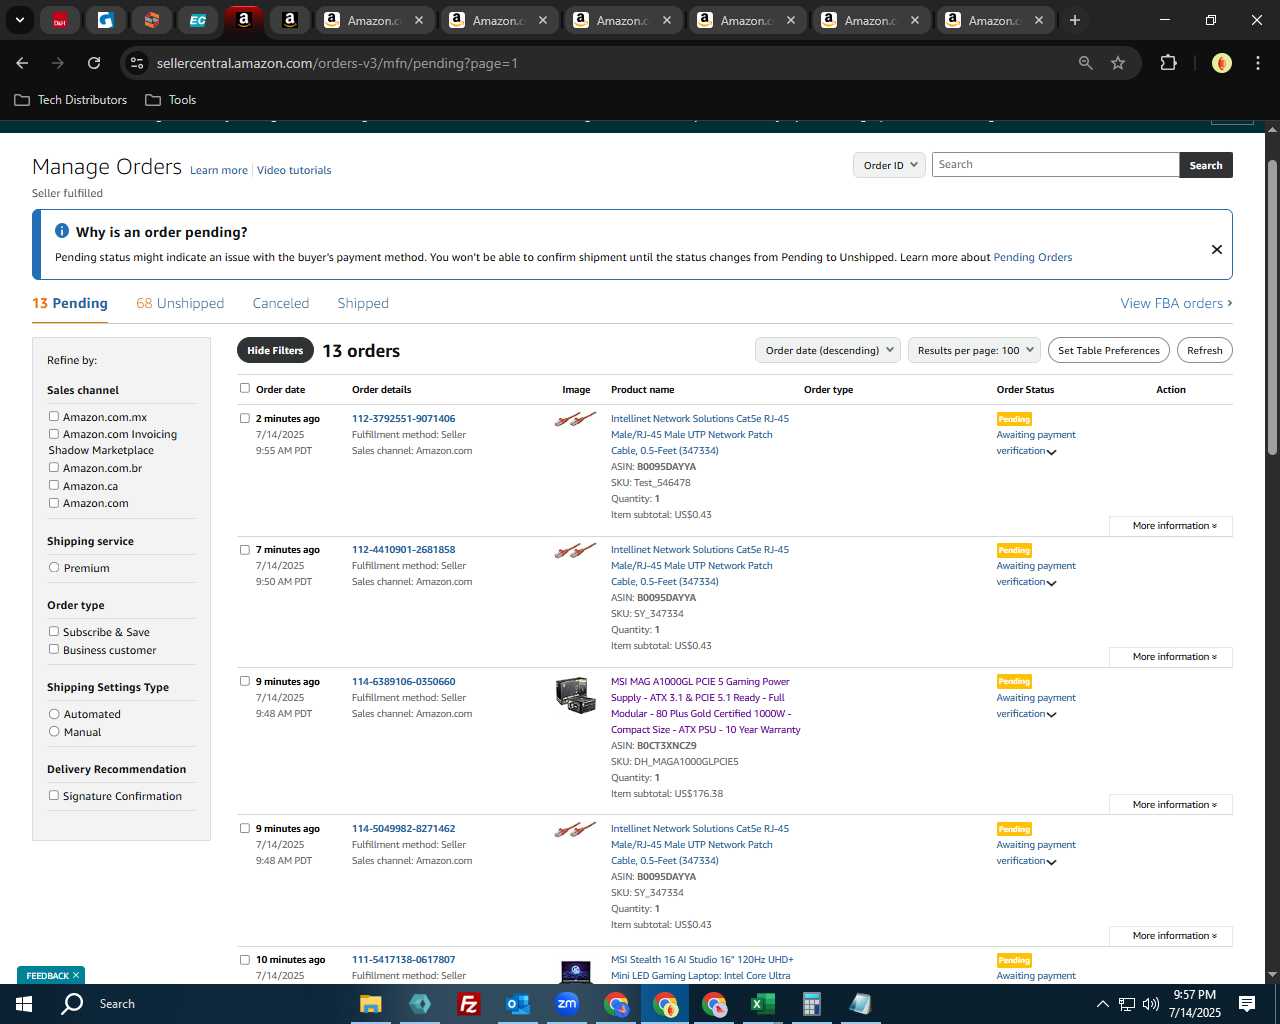This screenshot has width=1280, height=1024.
Task: Open the Order date (descending) sort dropdown
Action: click(828, 350)
